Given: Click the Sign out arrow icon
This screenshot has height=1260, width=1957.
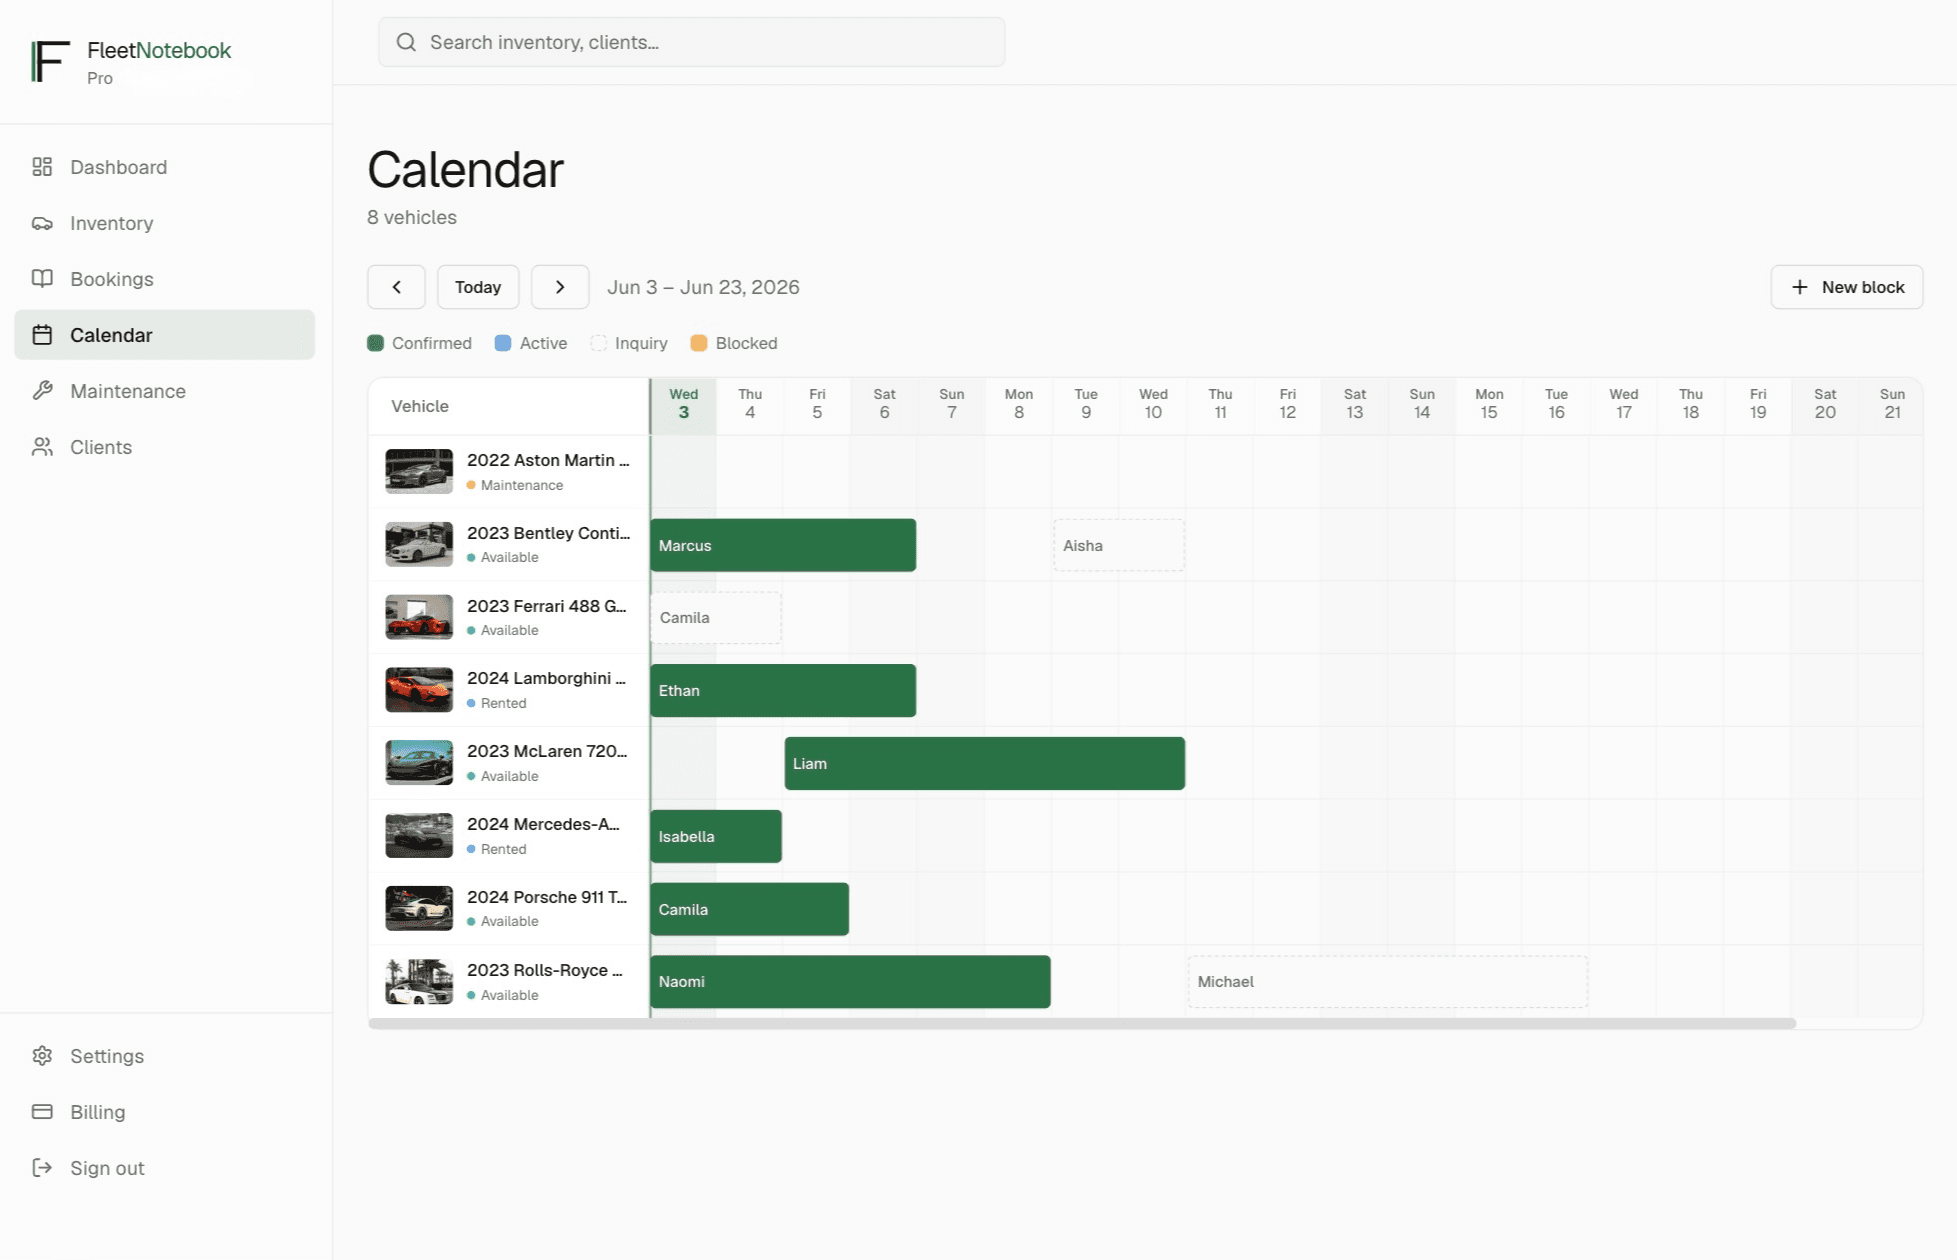Looking at the screenshot, I should [x=42, y=1168].
